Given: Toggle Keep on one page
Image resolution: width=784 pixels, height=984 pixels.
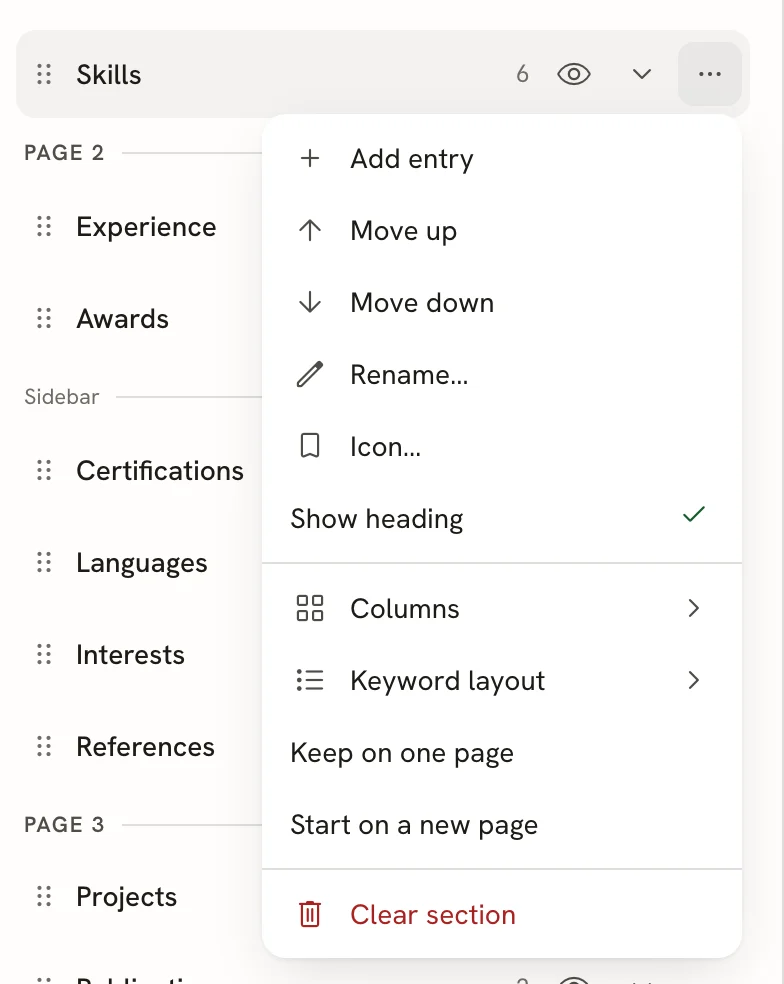Looking at the screenshot, I should pyautogui.click(x=502, y=752).
